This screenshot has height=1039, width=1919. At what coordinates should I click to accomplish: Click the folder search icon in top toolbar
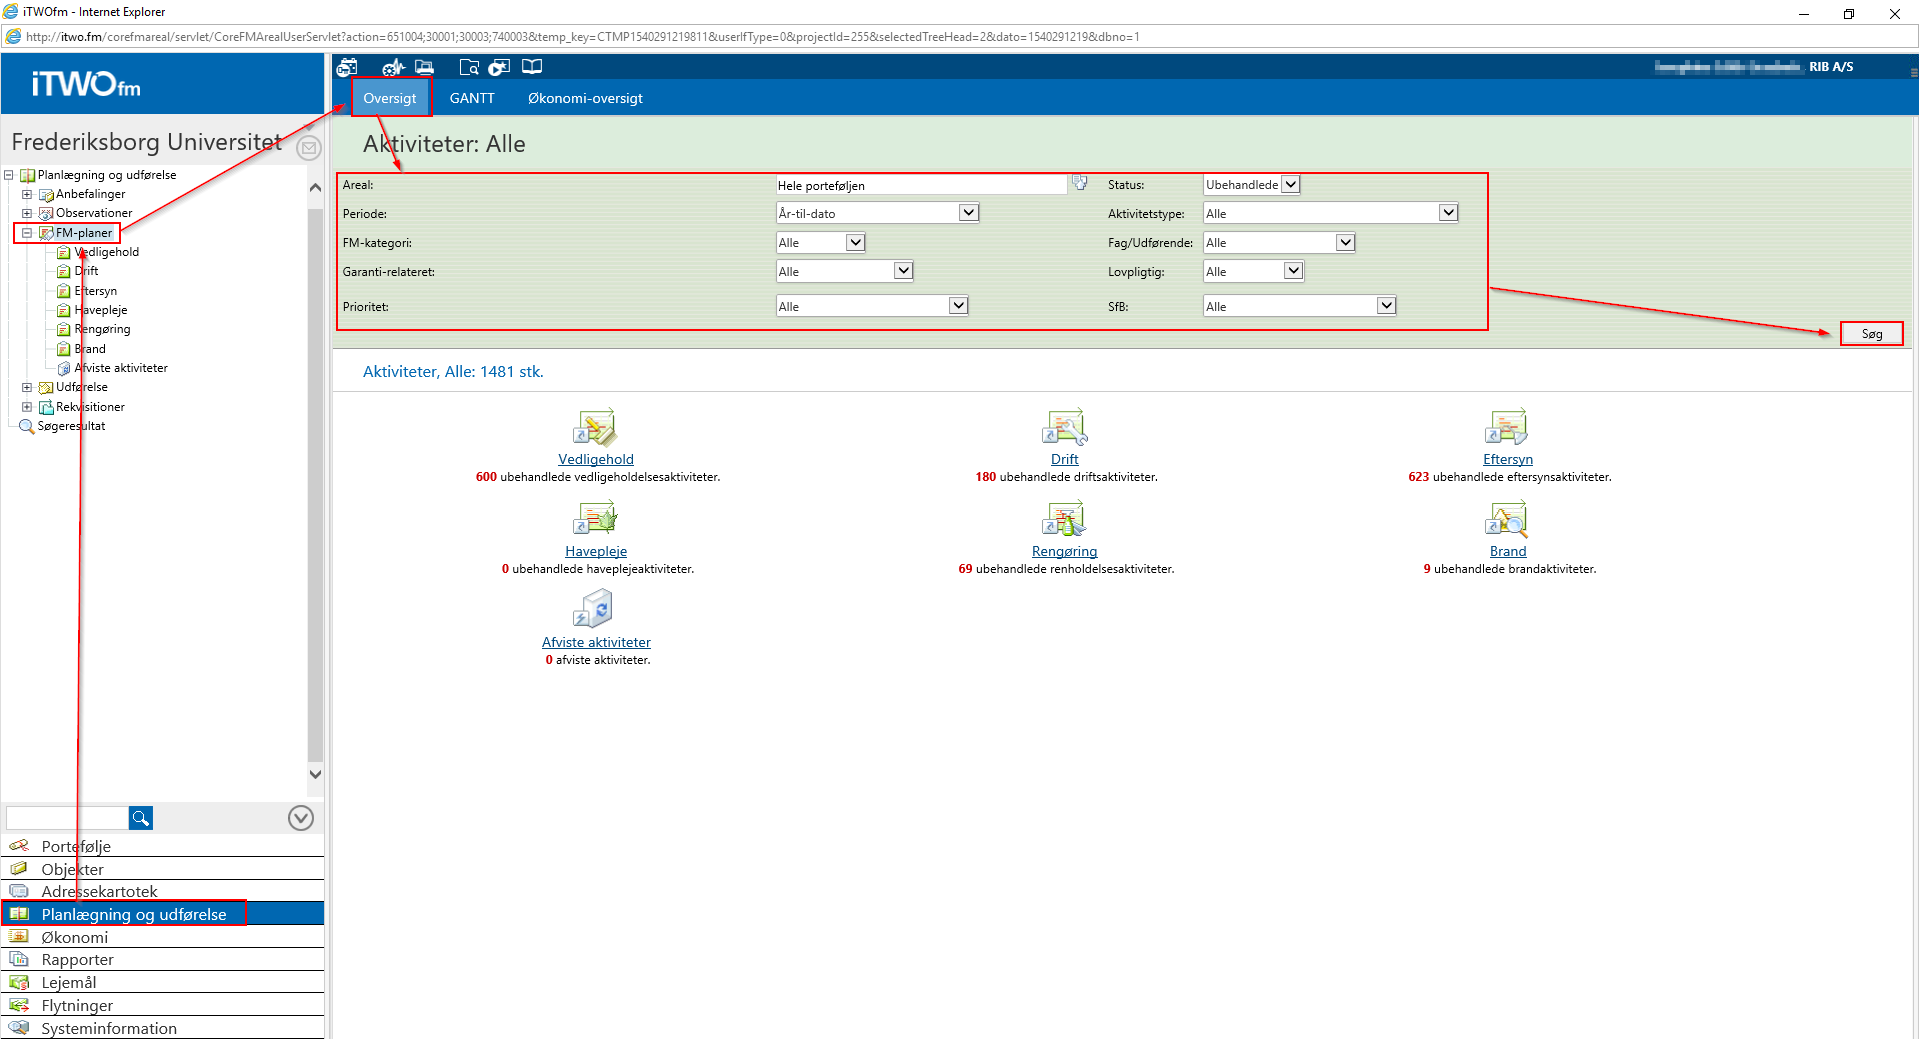[x=468, y=67]
